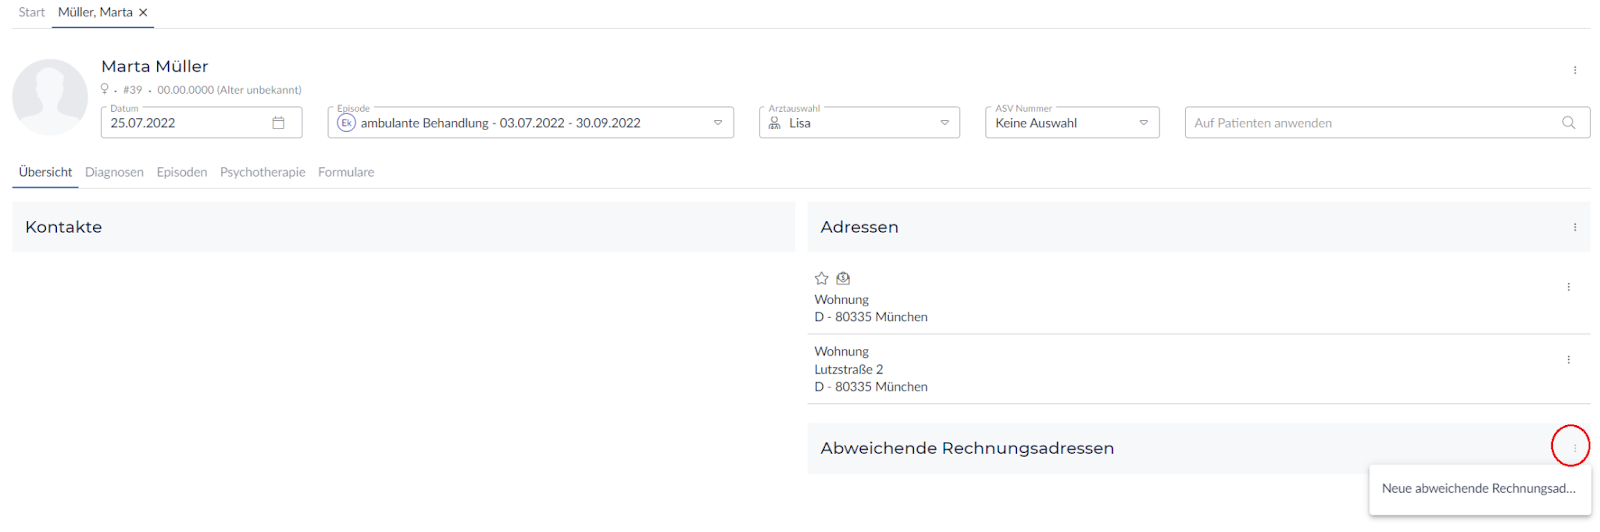Close the Müller, Marta tab
This screenshot has height=532, width=1600.
coord(143,13)
